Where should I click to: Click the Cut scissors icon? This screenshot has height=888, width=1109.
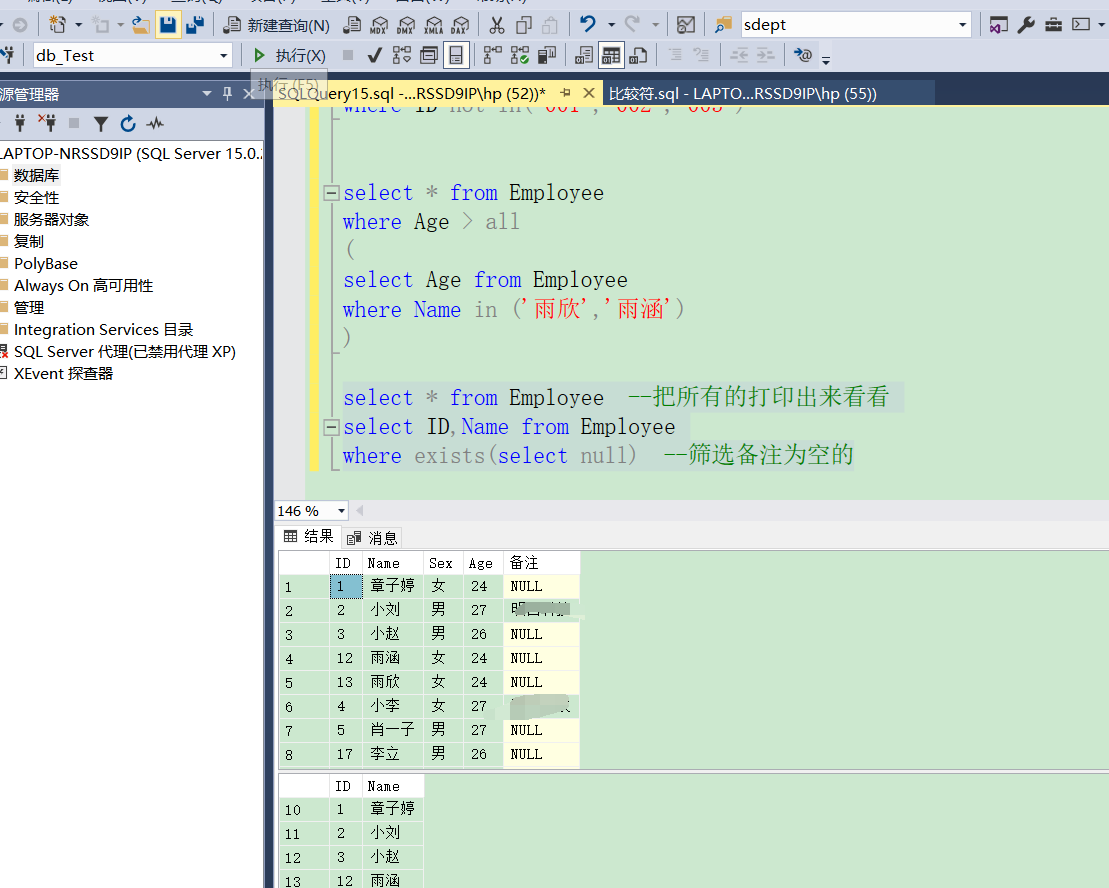497,25
